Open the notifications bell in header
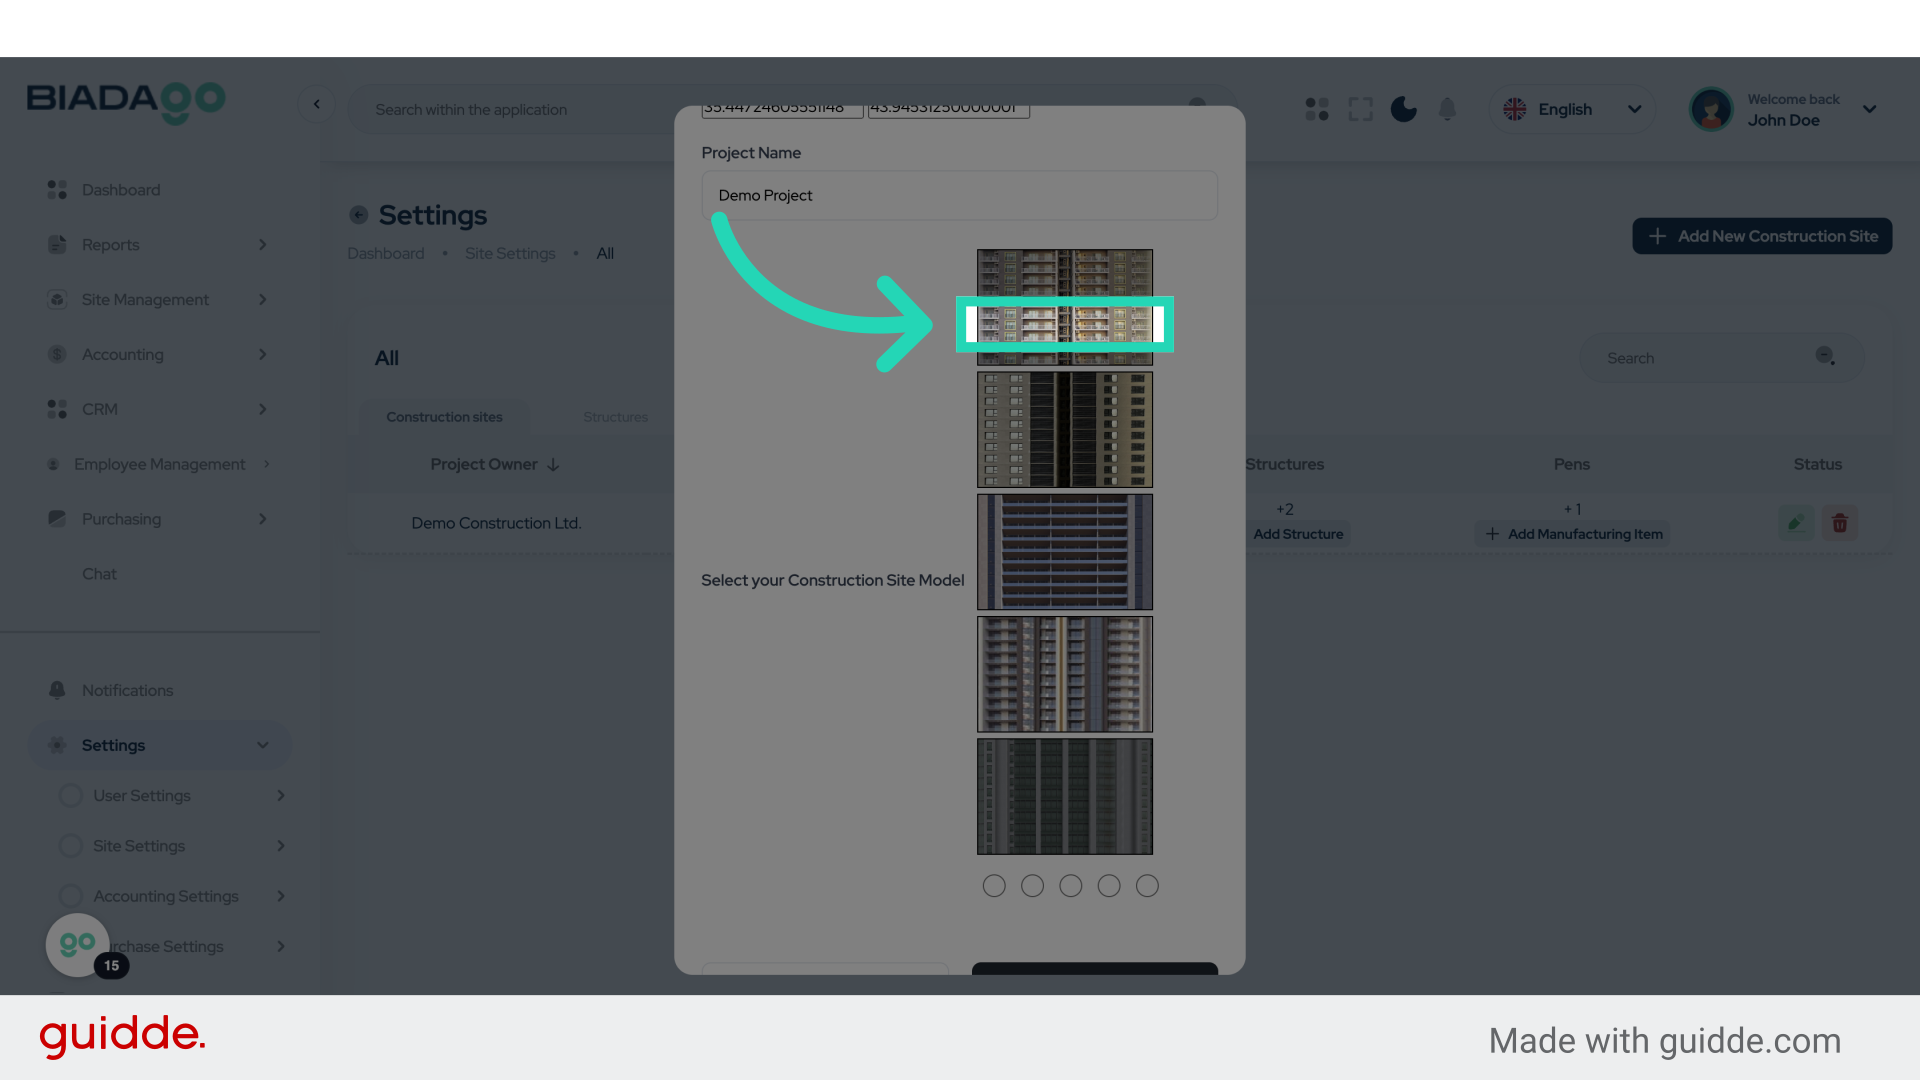This screenshot has height=1080, width=1920. coord(1447,109)
